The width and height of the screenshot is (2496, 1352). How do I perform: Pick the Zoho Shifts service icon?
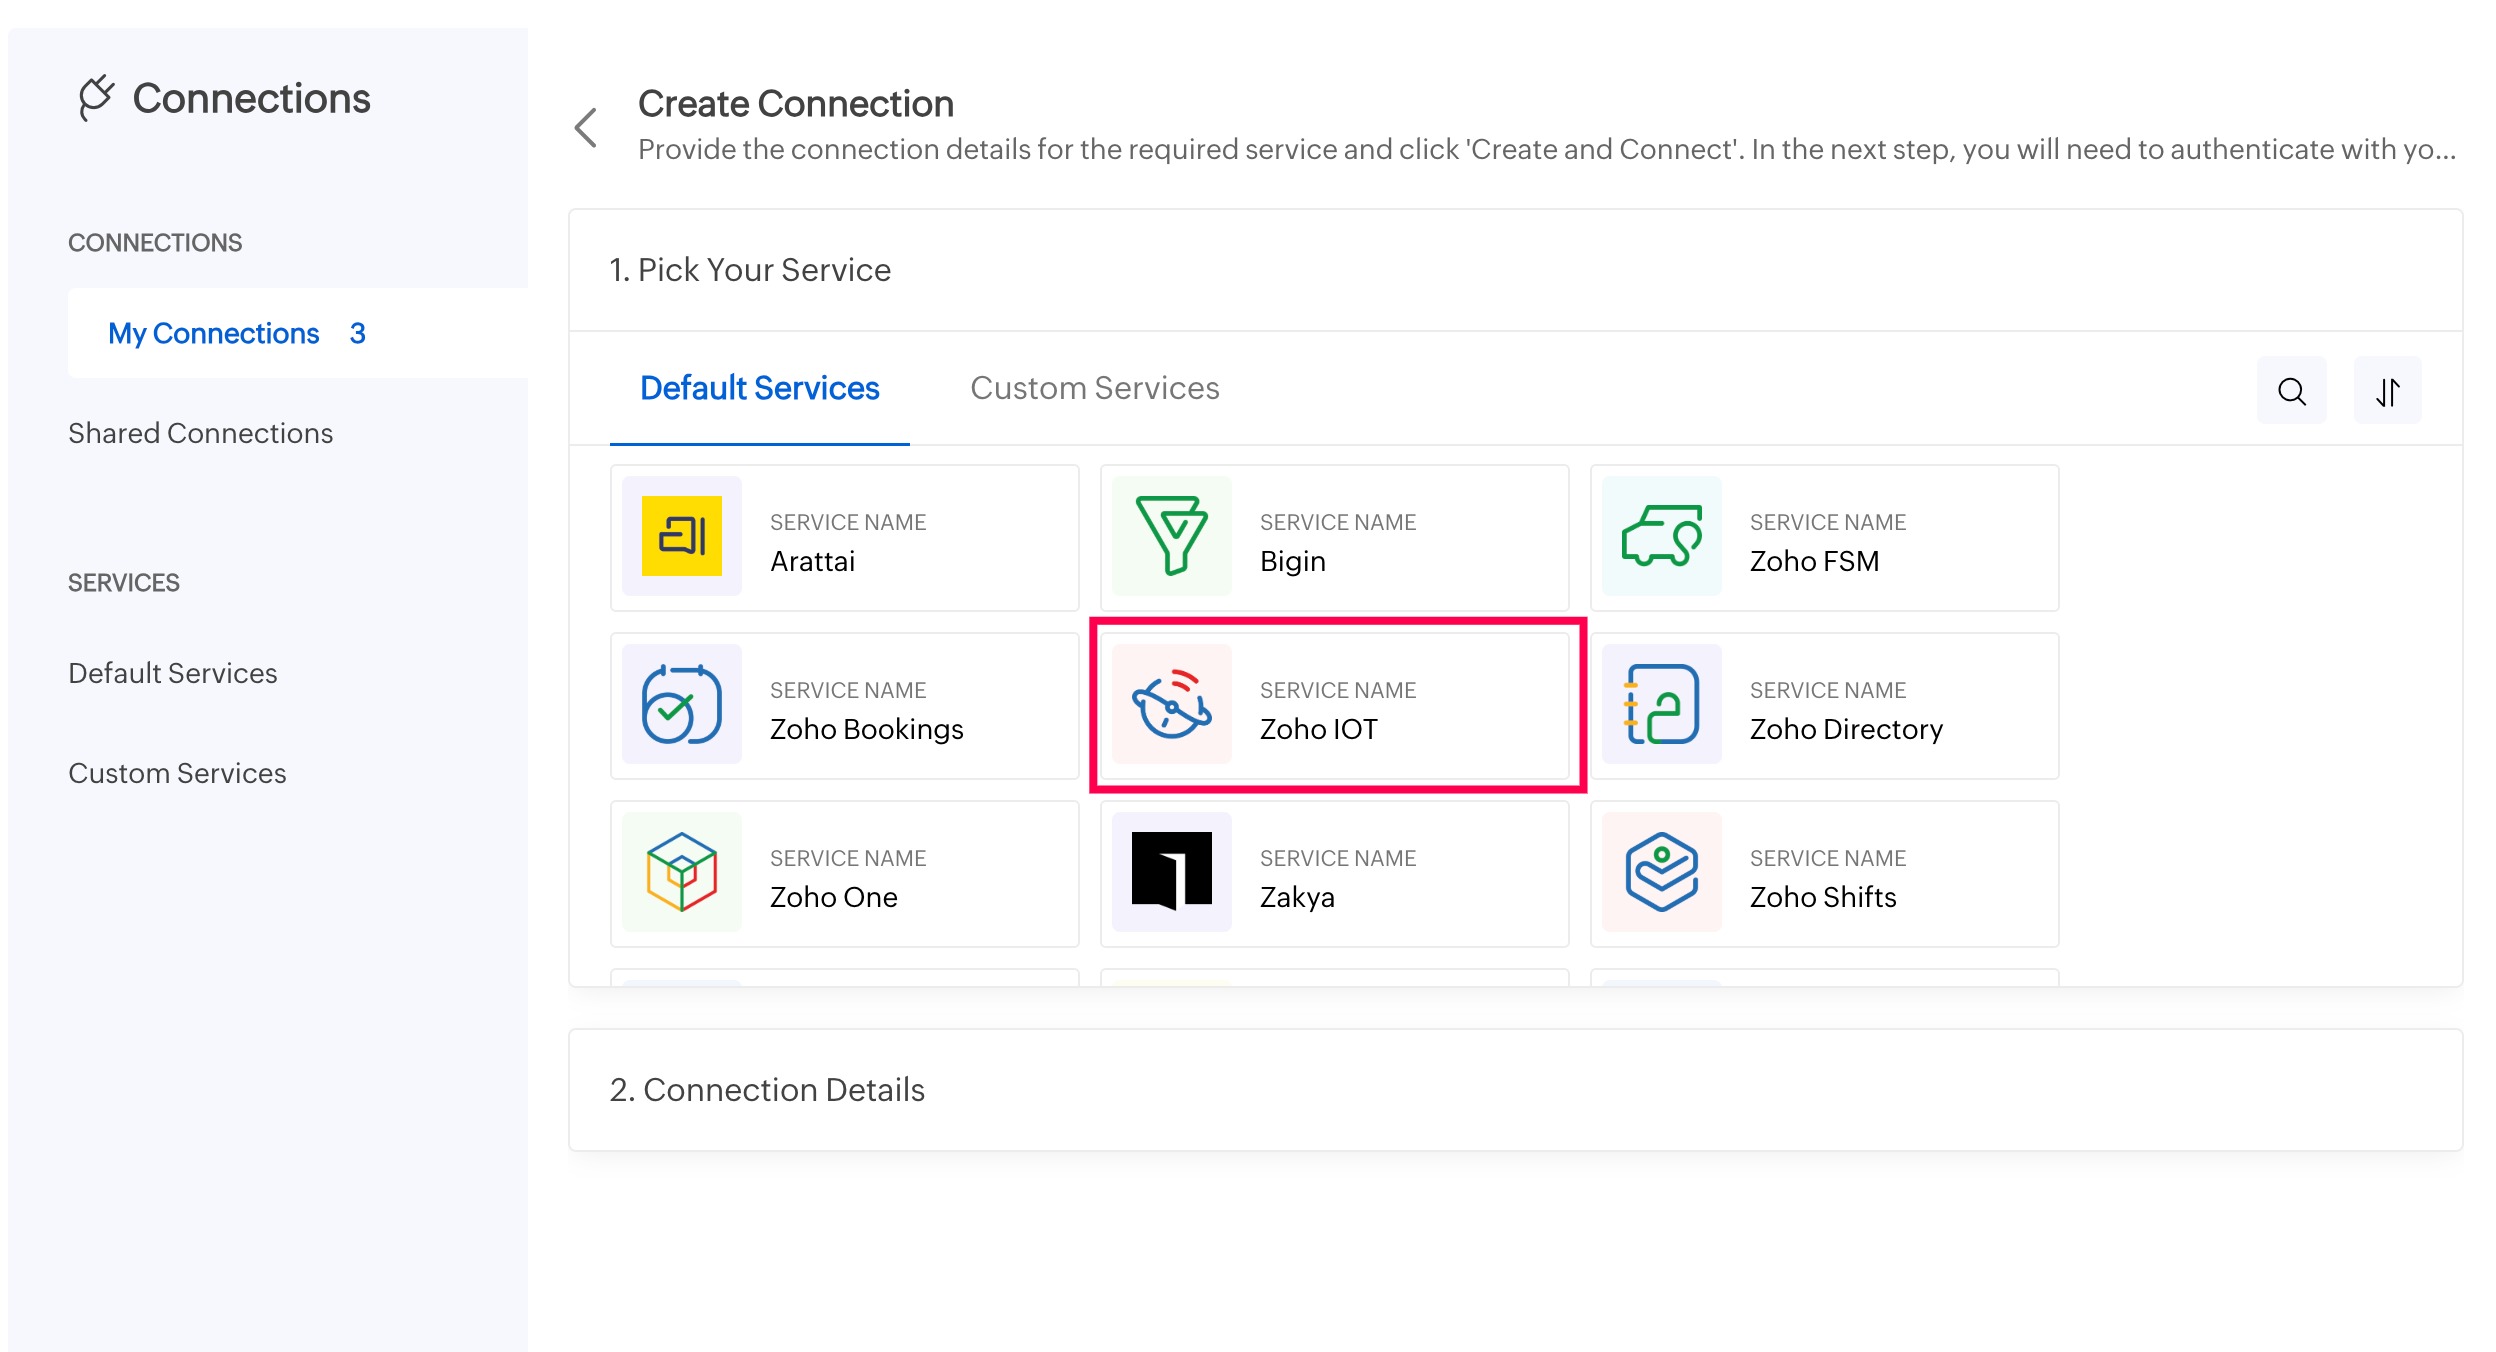(1661, 873)
